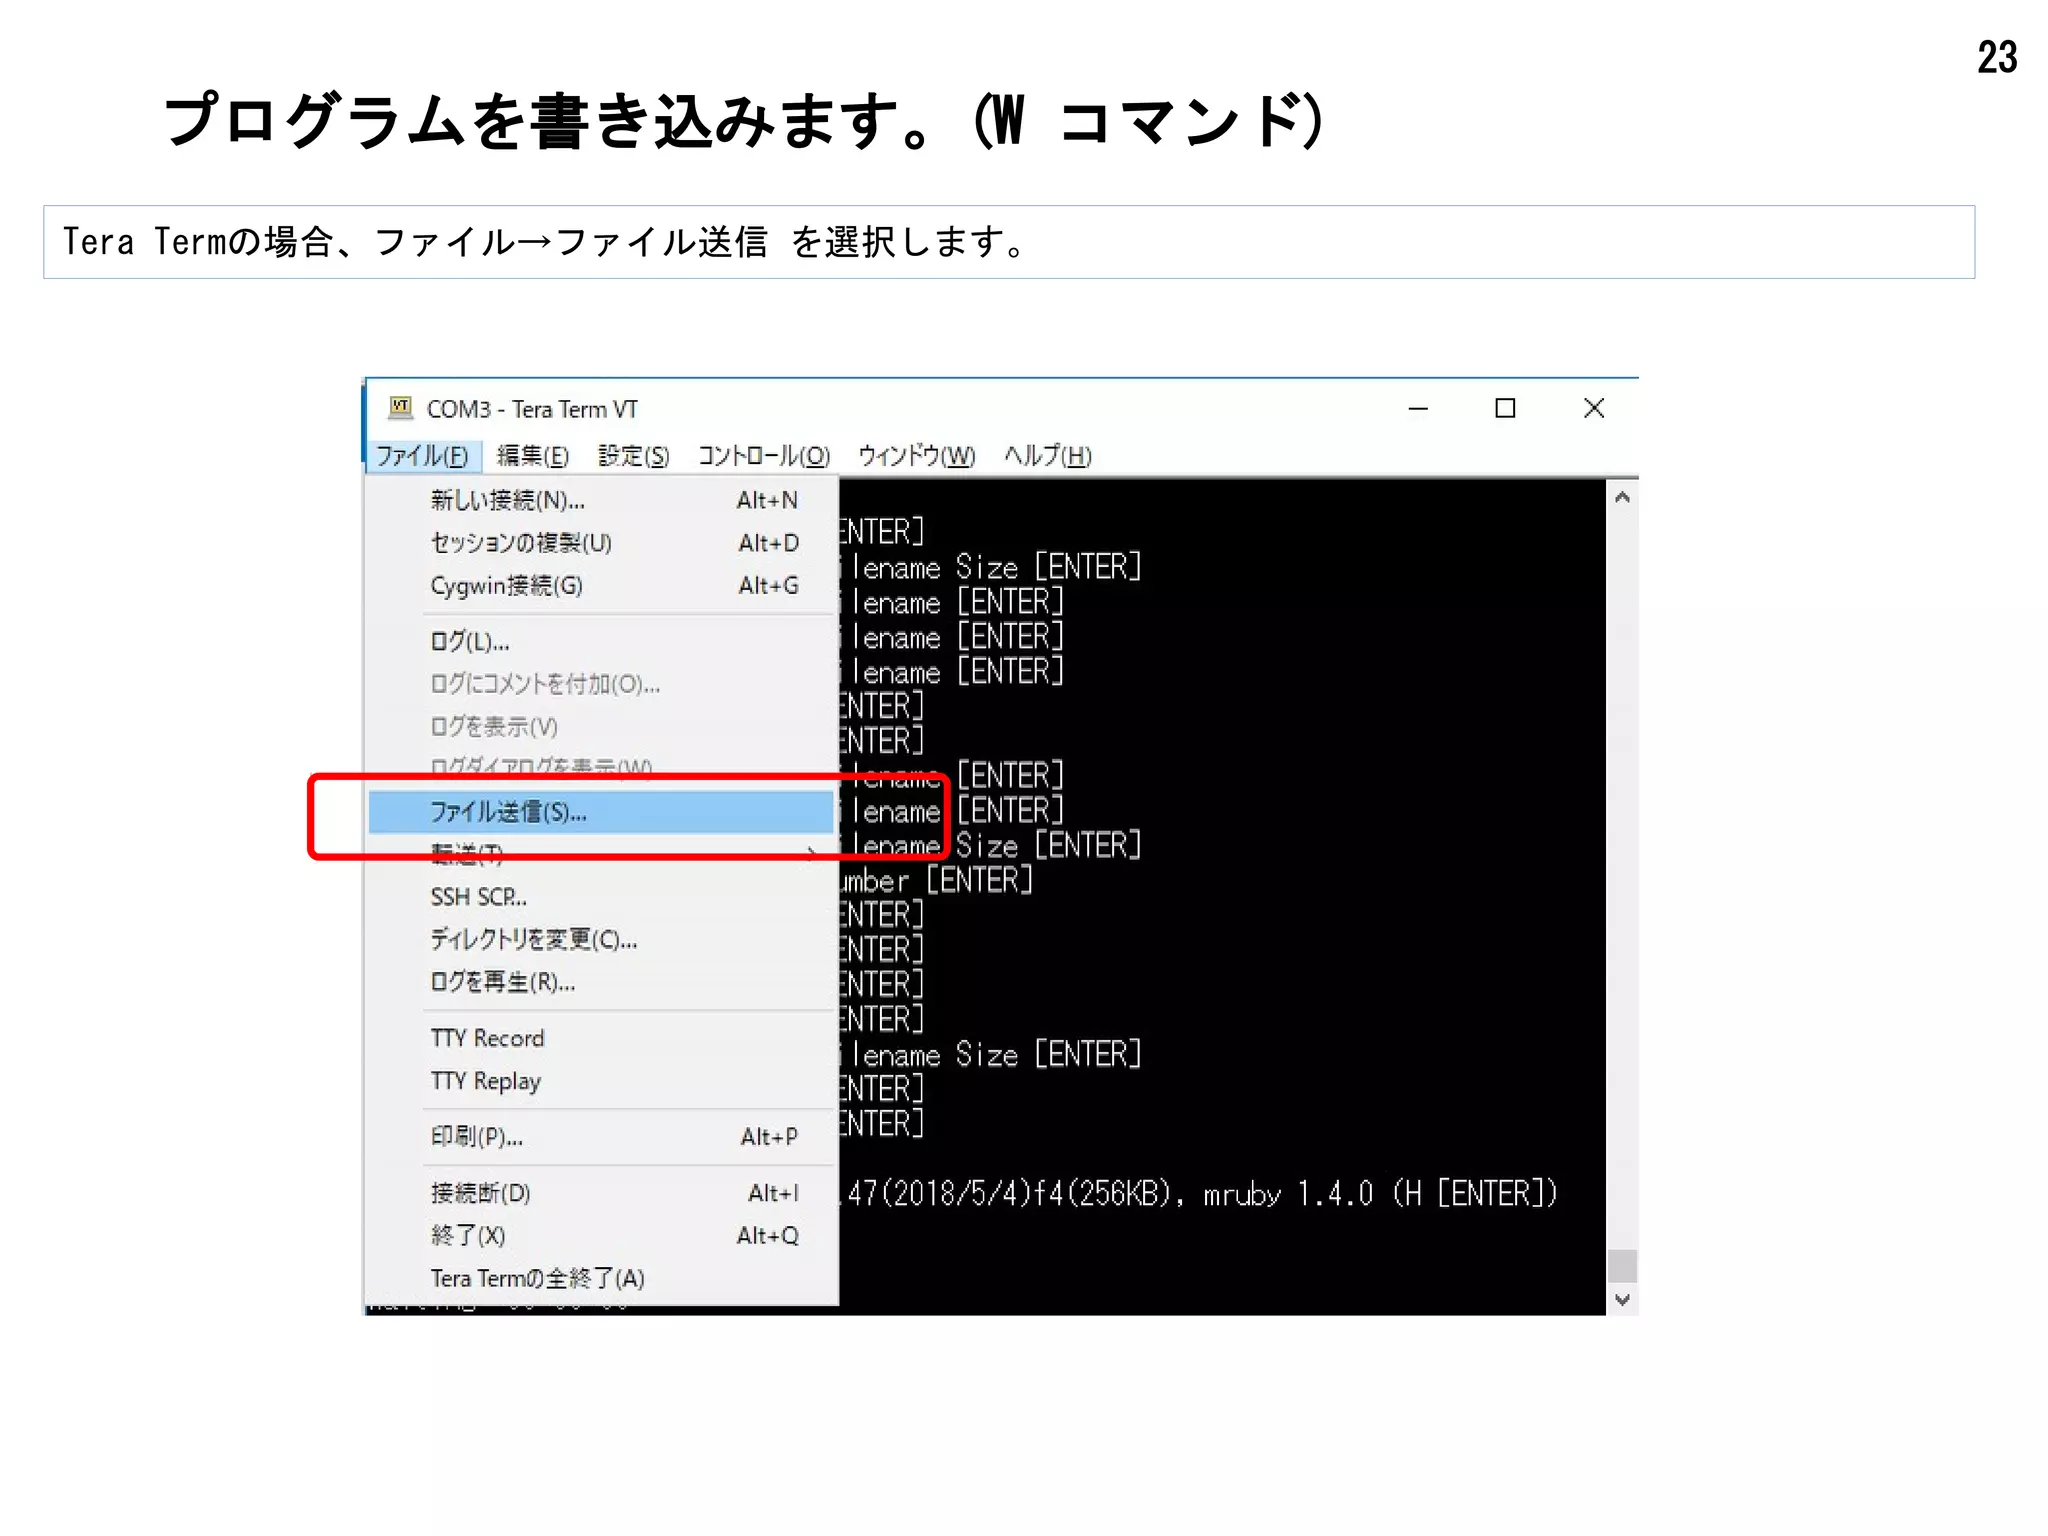The image size is (2048, 1536).
Task: Close the Tera Term window
Action: 1594,408
